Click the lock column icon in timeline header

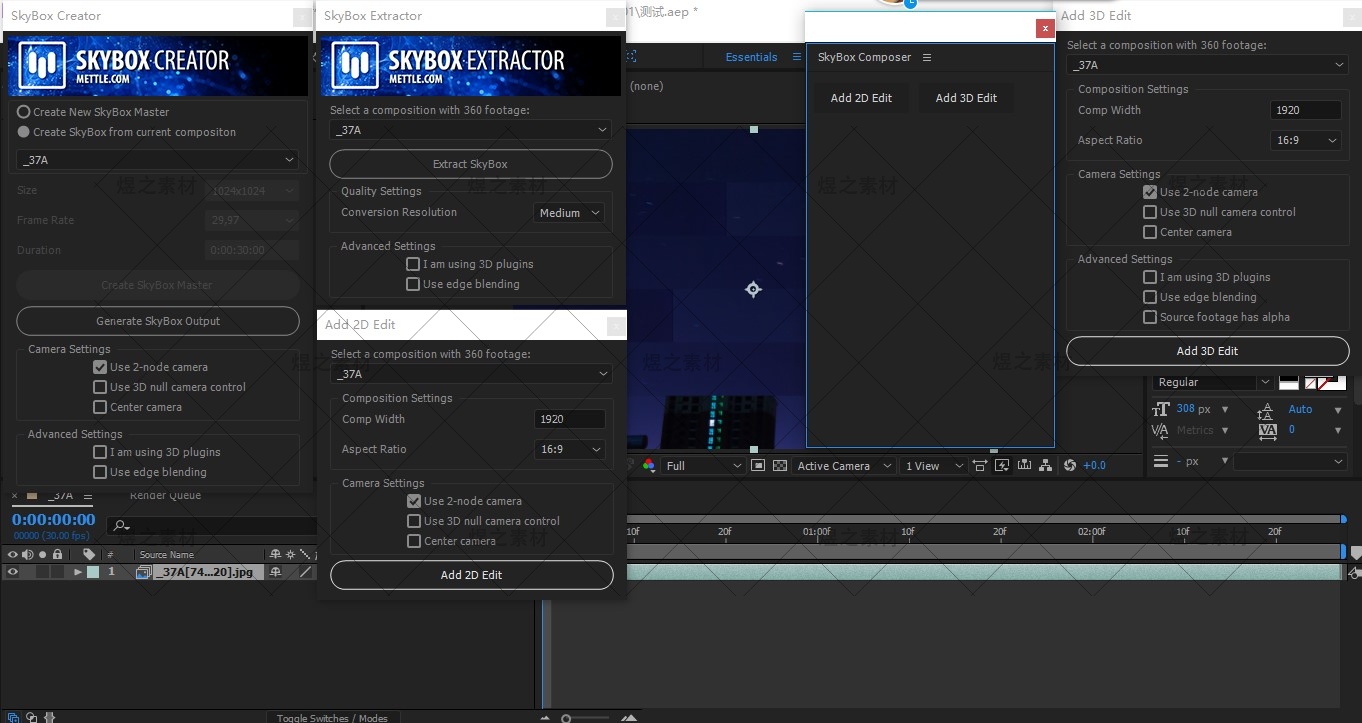click(58, 555)
